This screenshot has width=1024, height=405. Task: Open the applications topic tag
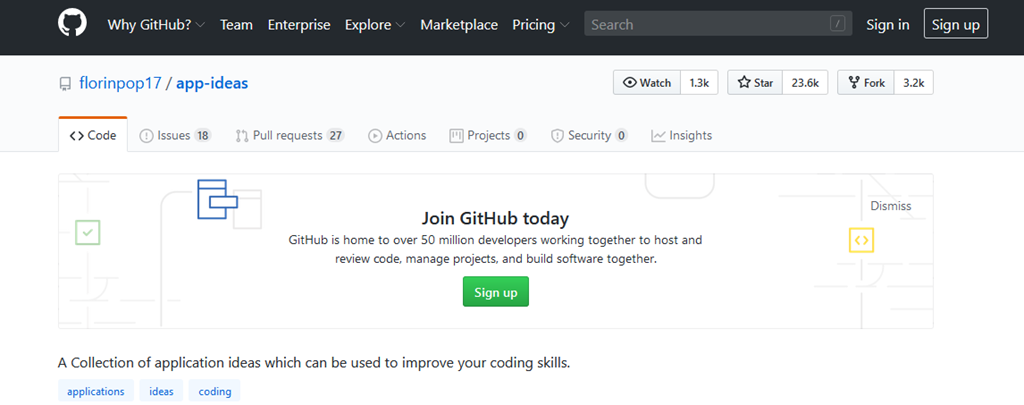click(96, 391)
